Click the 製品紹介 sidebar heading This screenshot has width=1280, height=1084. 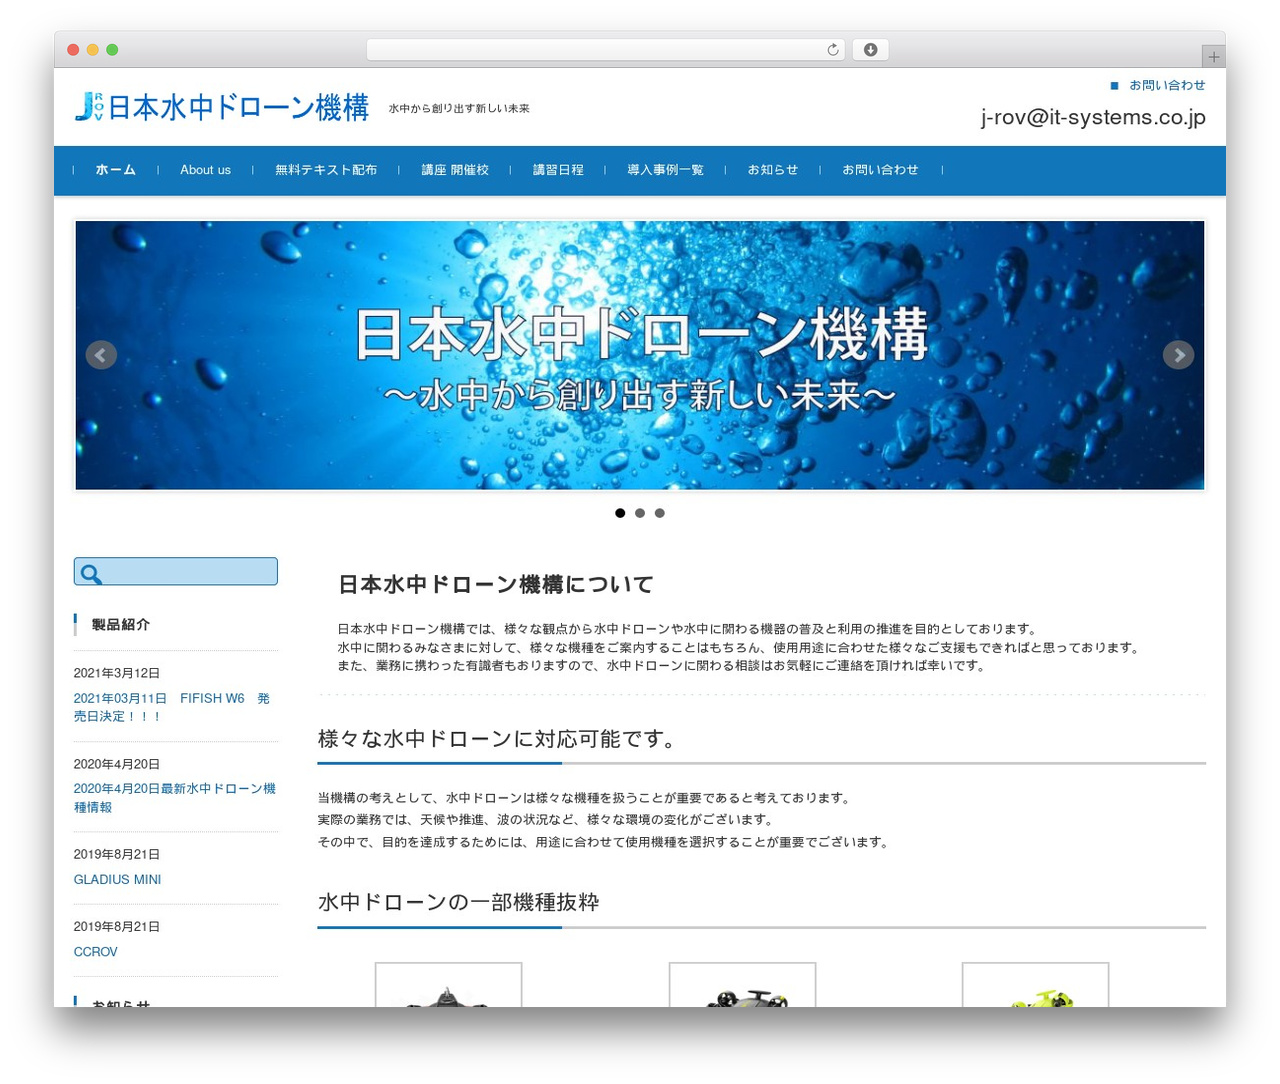120,624
